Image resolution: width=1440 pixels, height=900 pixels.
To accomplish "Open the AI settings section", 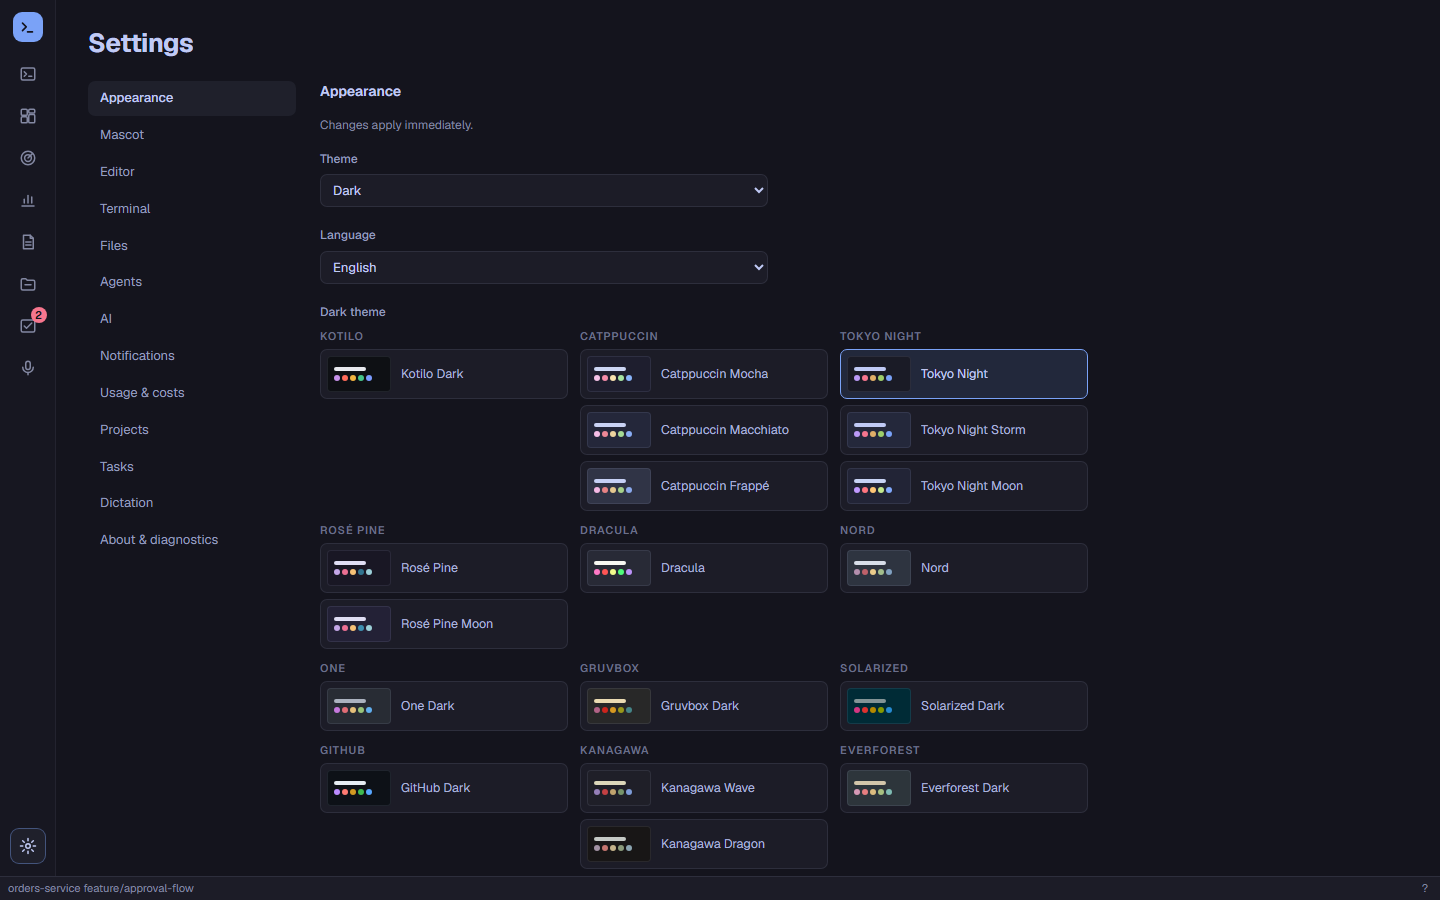I will click(192, 319).
